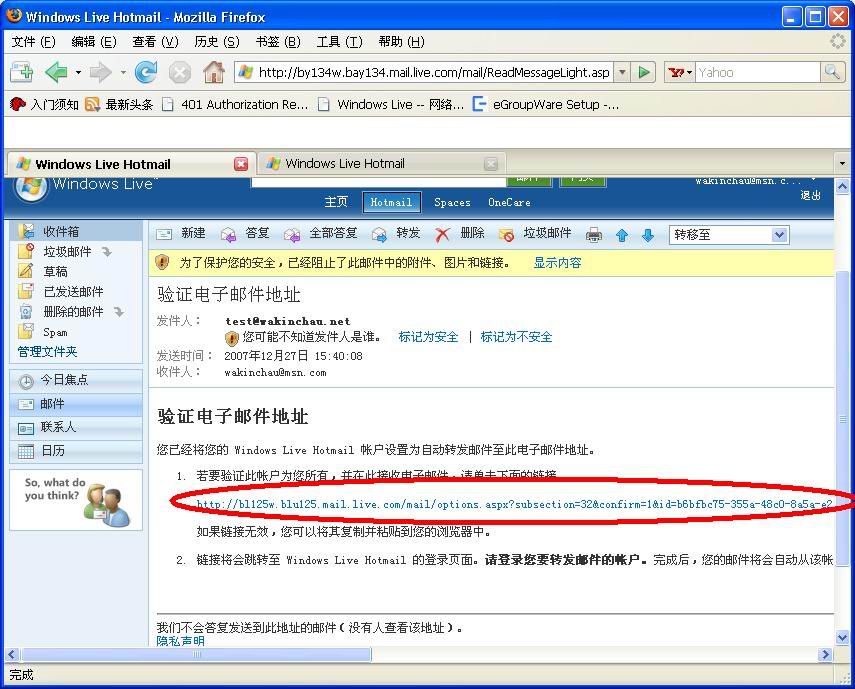Click the empty arrow next to 删除的邮件 folder

(119, 312)
